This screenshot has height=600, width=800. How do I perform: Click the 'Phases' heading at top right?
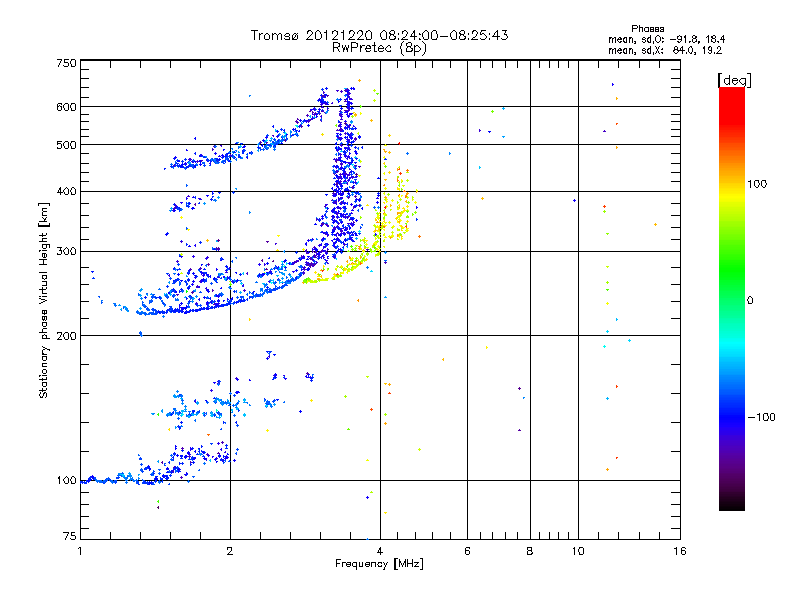[647, 29]
